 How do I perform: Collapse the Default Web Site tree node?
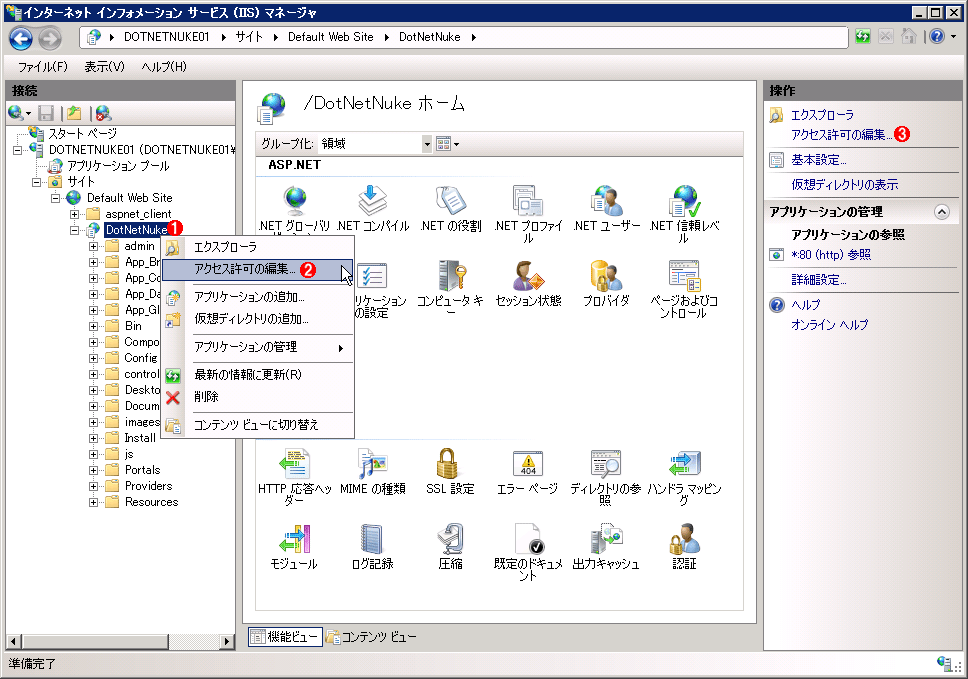[56, 198]
